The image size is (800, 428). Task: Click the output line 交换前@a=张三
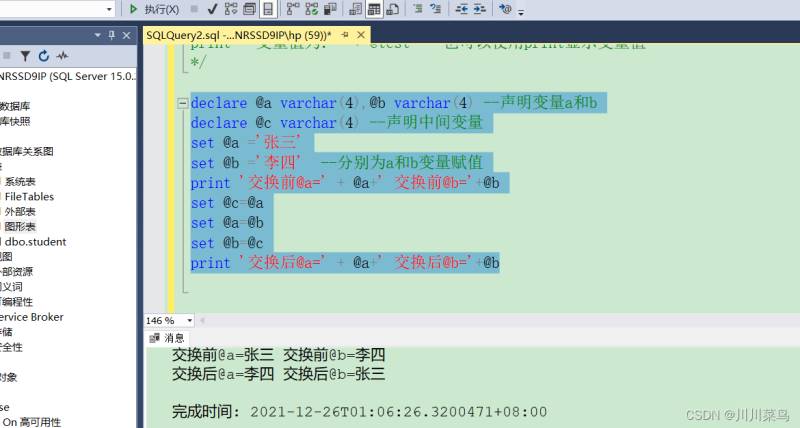pyautogui.click(x=279, y=355)
